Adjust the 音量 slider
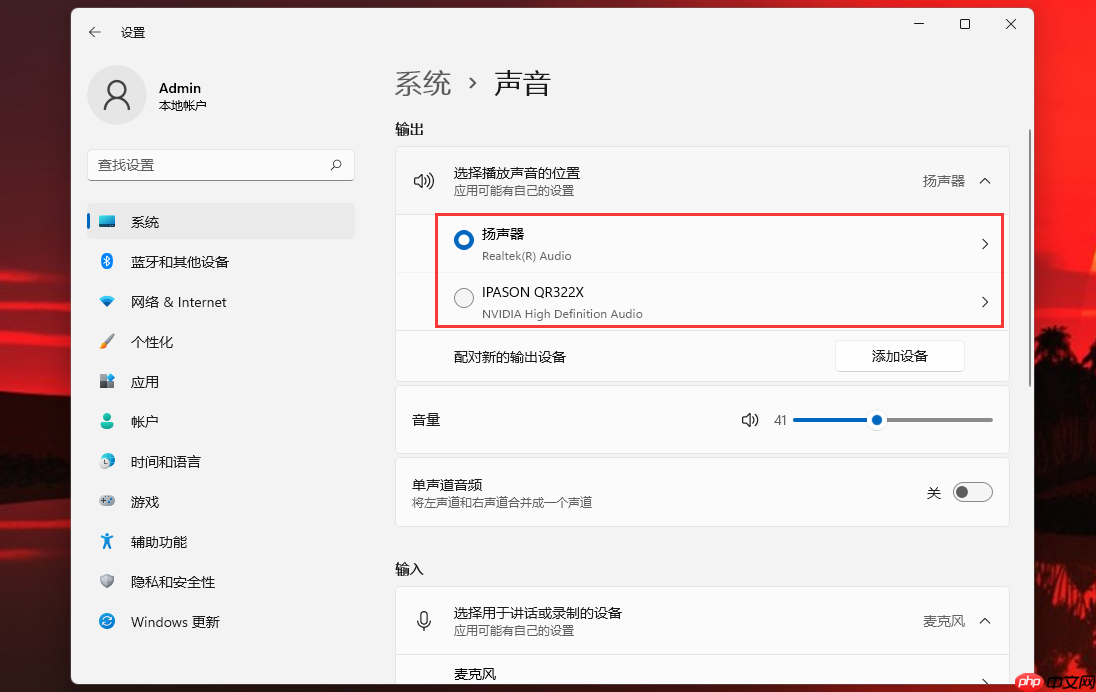Viewport: 1096px width, 692px height. 876,420
